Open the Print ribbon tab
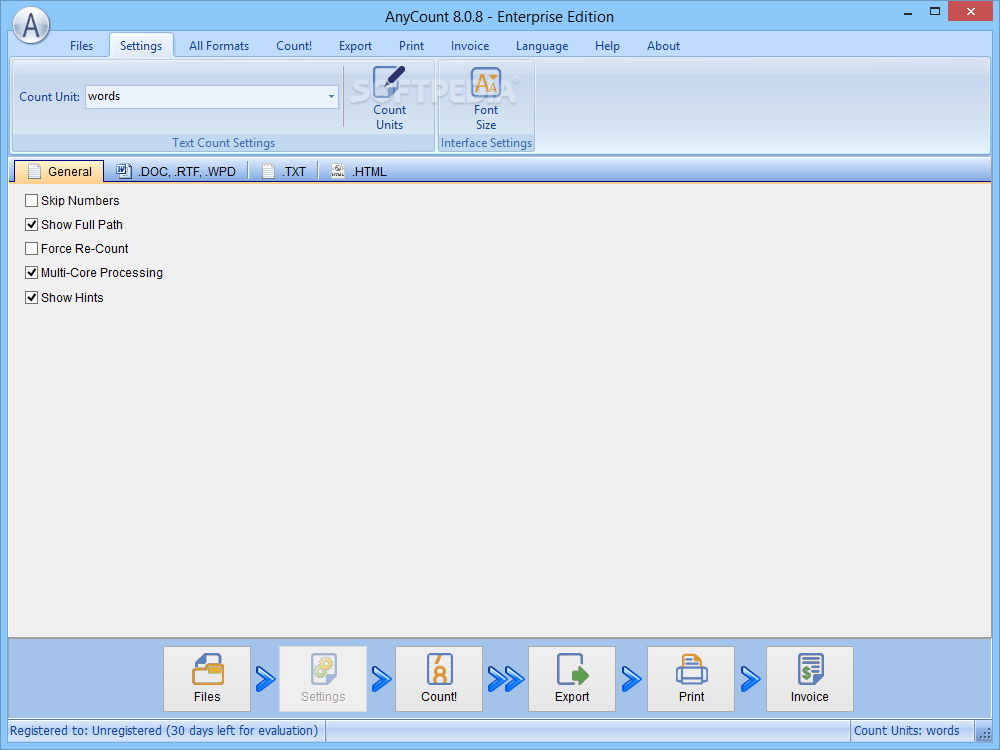This screenshot has height=750, width=1000. click(411, 46)
